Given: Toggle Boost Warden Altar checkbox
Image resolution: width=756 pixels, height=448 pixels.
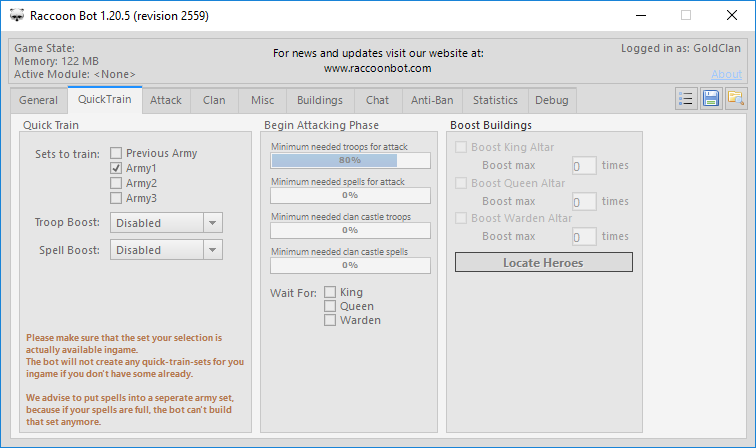Looking at the screenshot, I should (x=461, y=218).
